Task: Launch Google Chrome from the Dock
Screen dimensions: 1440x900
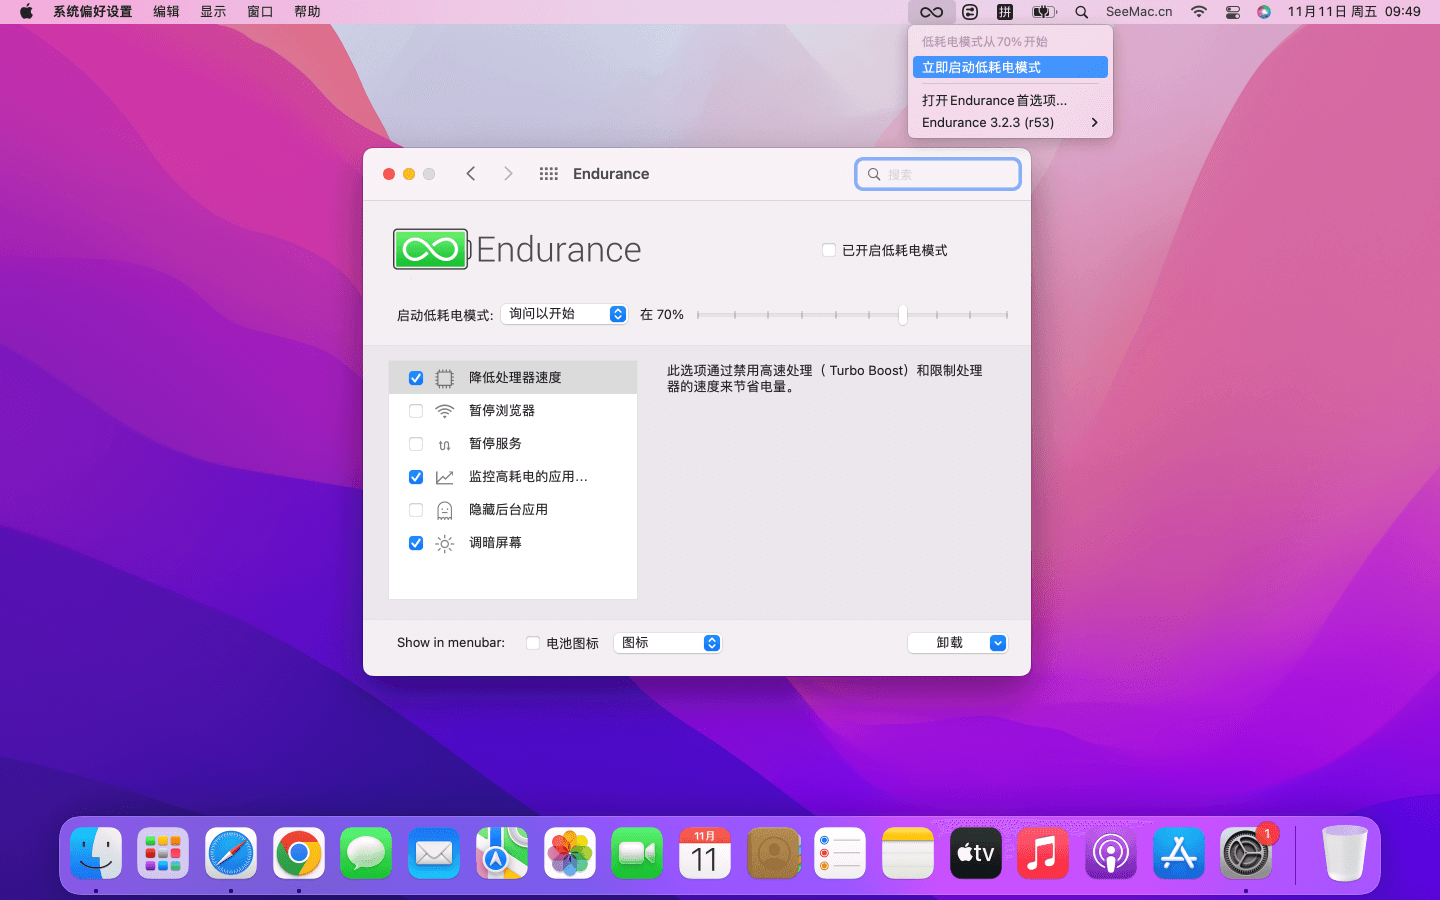Action: coord(299,853)
